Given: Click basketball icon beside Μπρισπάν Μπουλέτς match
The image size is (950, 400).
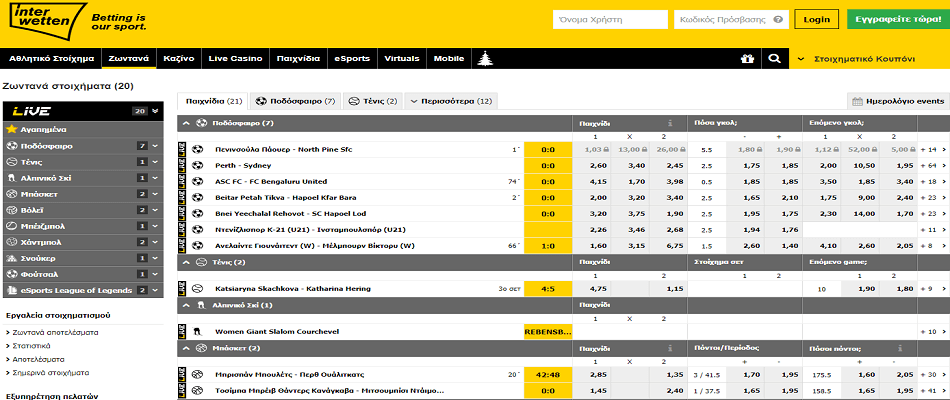Looking at the screenshot, I should click(x=197, y=375).
